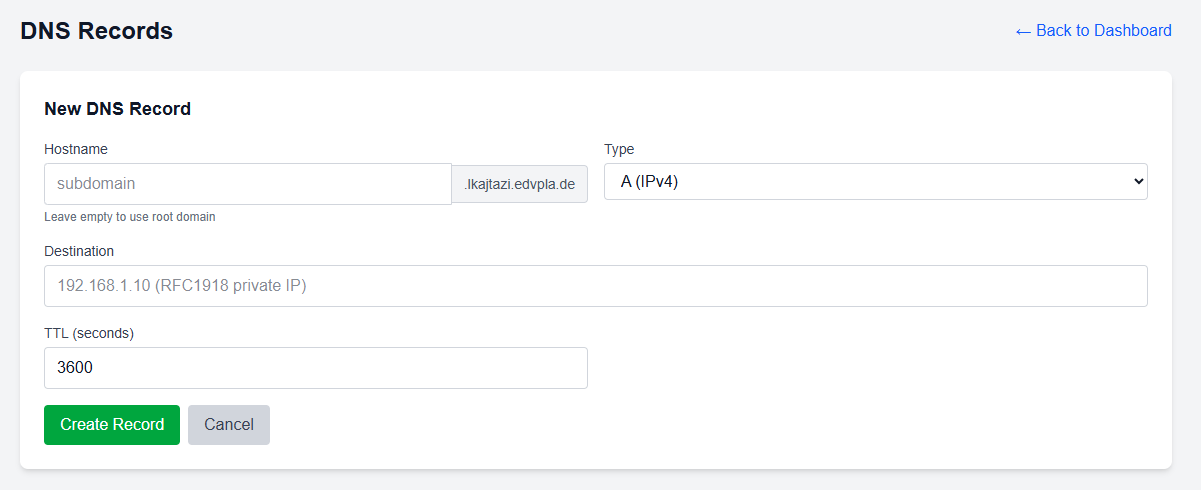The width and height of the screenshot is (1201, 490).
Task: Click the left arrow before Back to Dashboard
Action: pyautogui.click(x=1023, y=31)
